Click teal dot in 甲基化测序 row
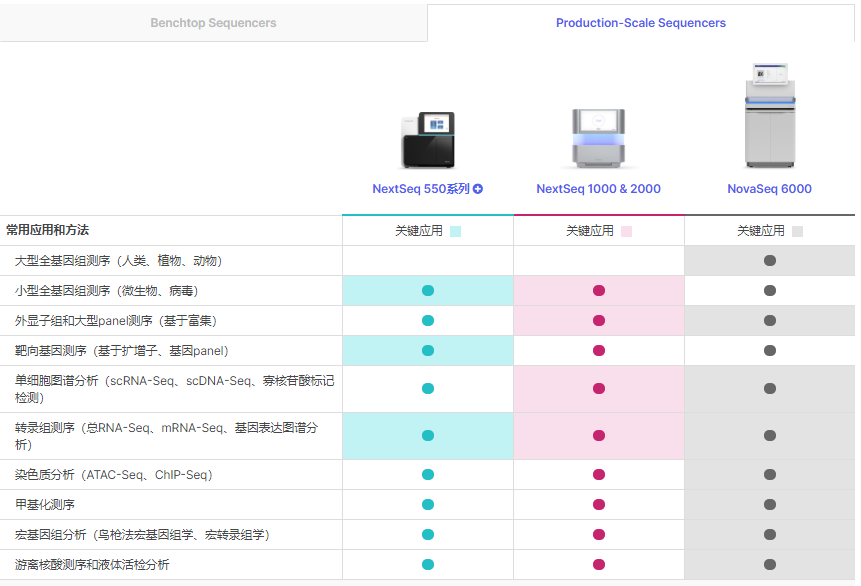Viewport: 861px width, 586px height. [428, 505]
